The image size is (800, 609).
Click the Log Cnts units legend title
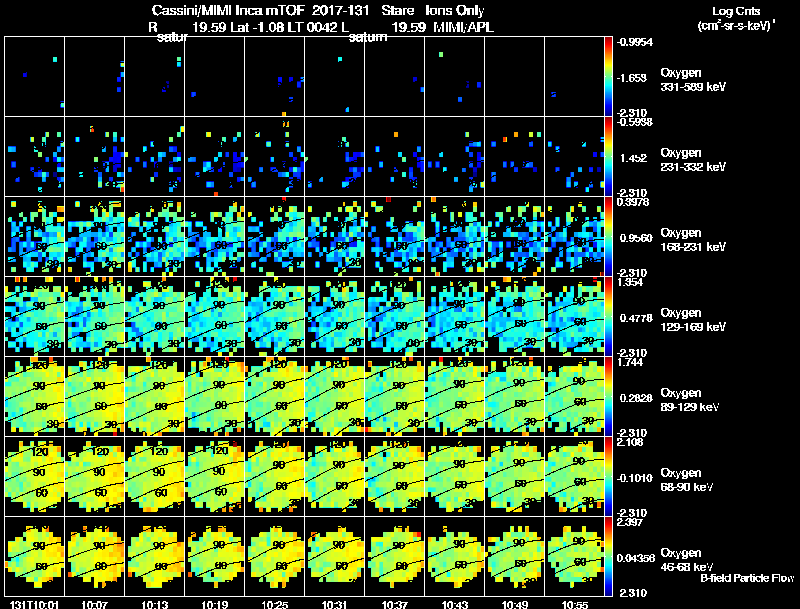736,18
